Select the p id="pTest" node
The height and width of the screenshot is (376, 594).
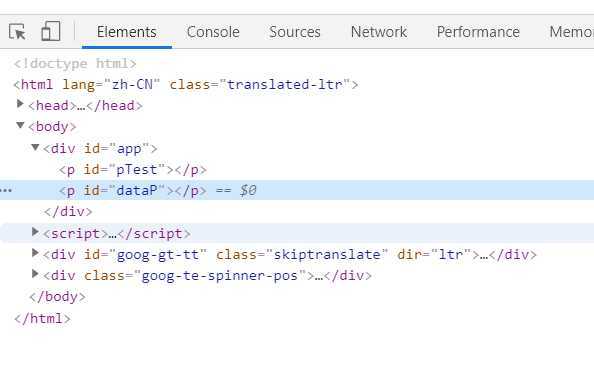pyautogui.click(x=133, y=170)
